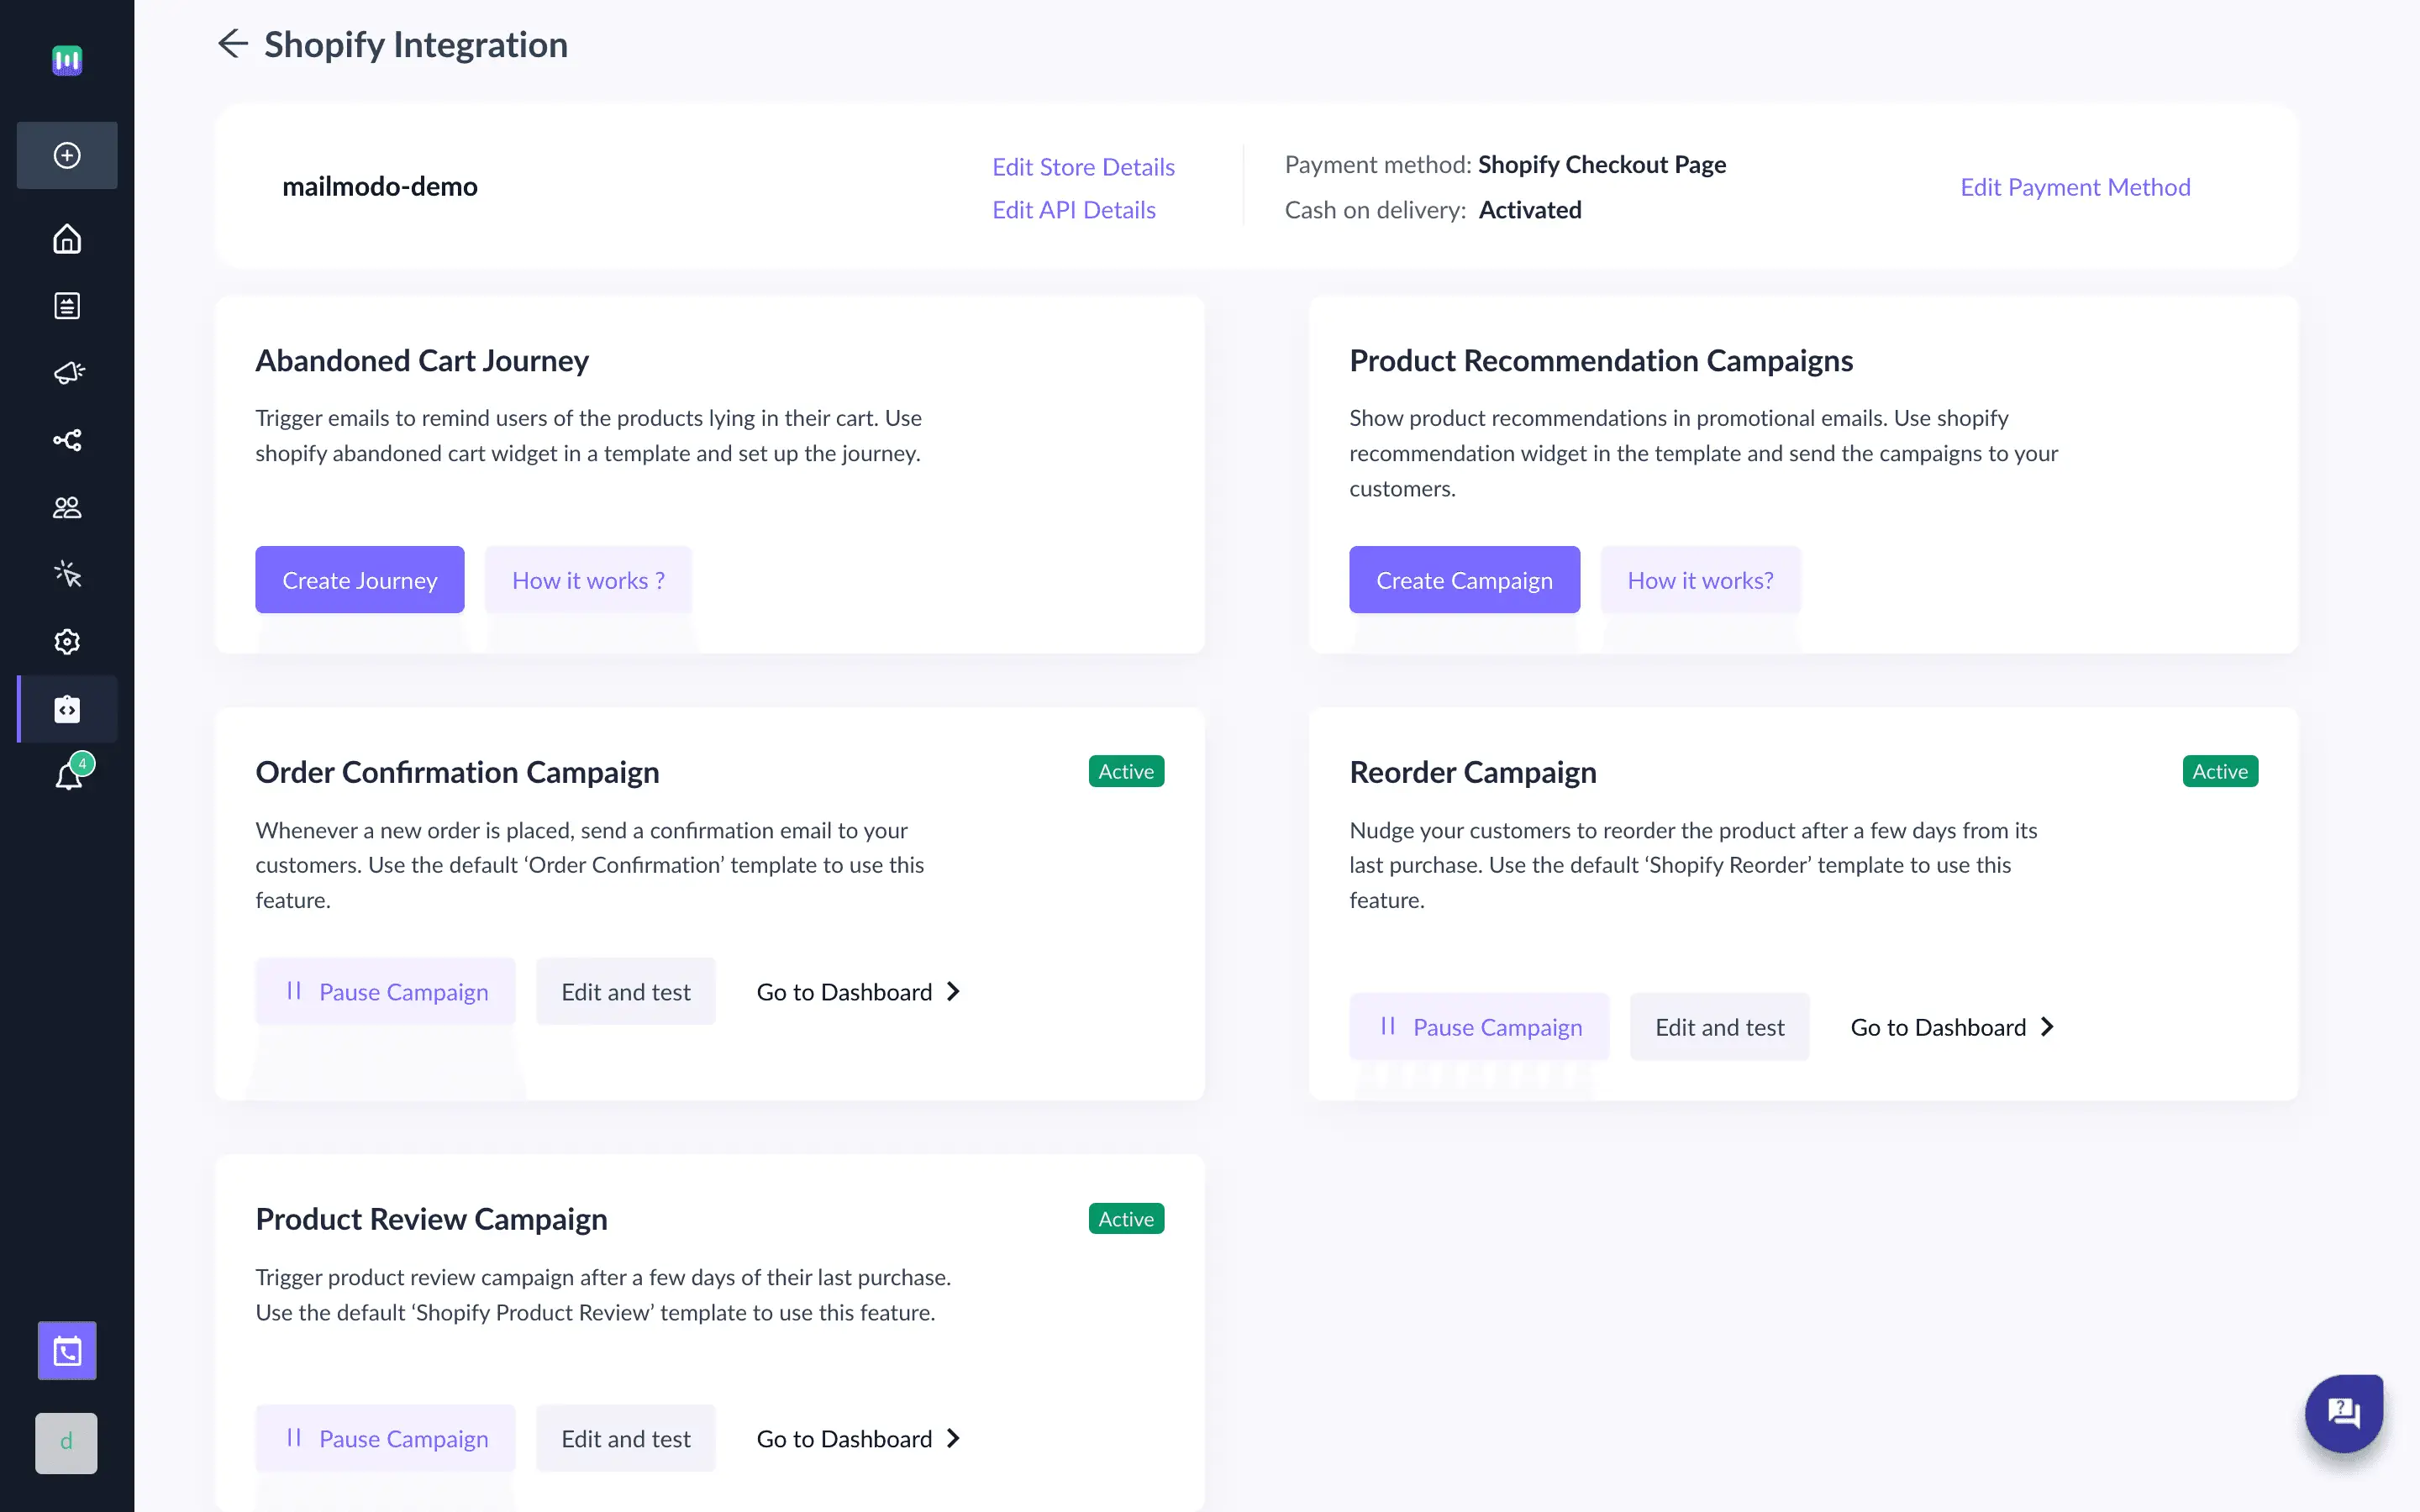Click Create Journey for Abandoned Cart

tap(359, 579)
